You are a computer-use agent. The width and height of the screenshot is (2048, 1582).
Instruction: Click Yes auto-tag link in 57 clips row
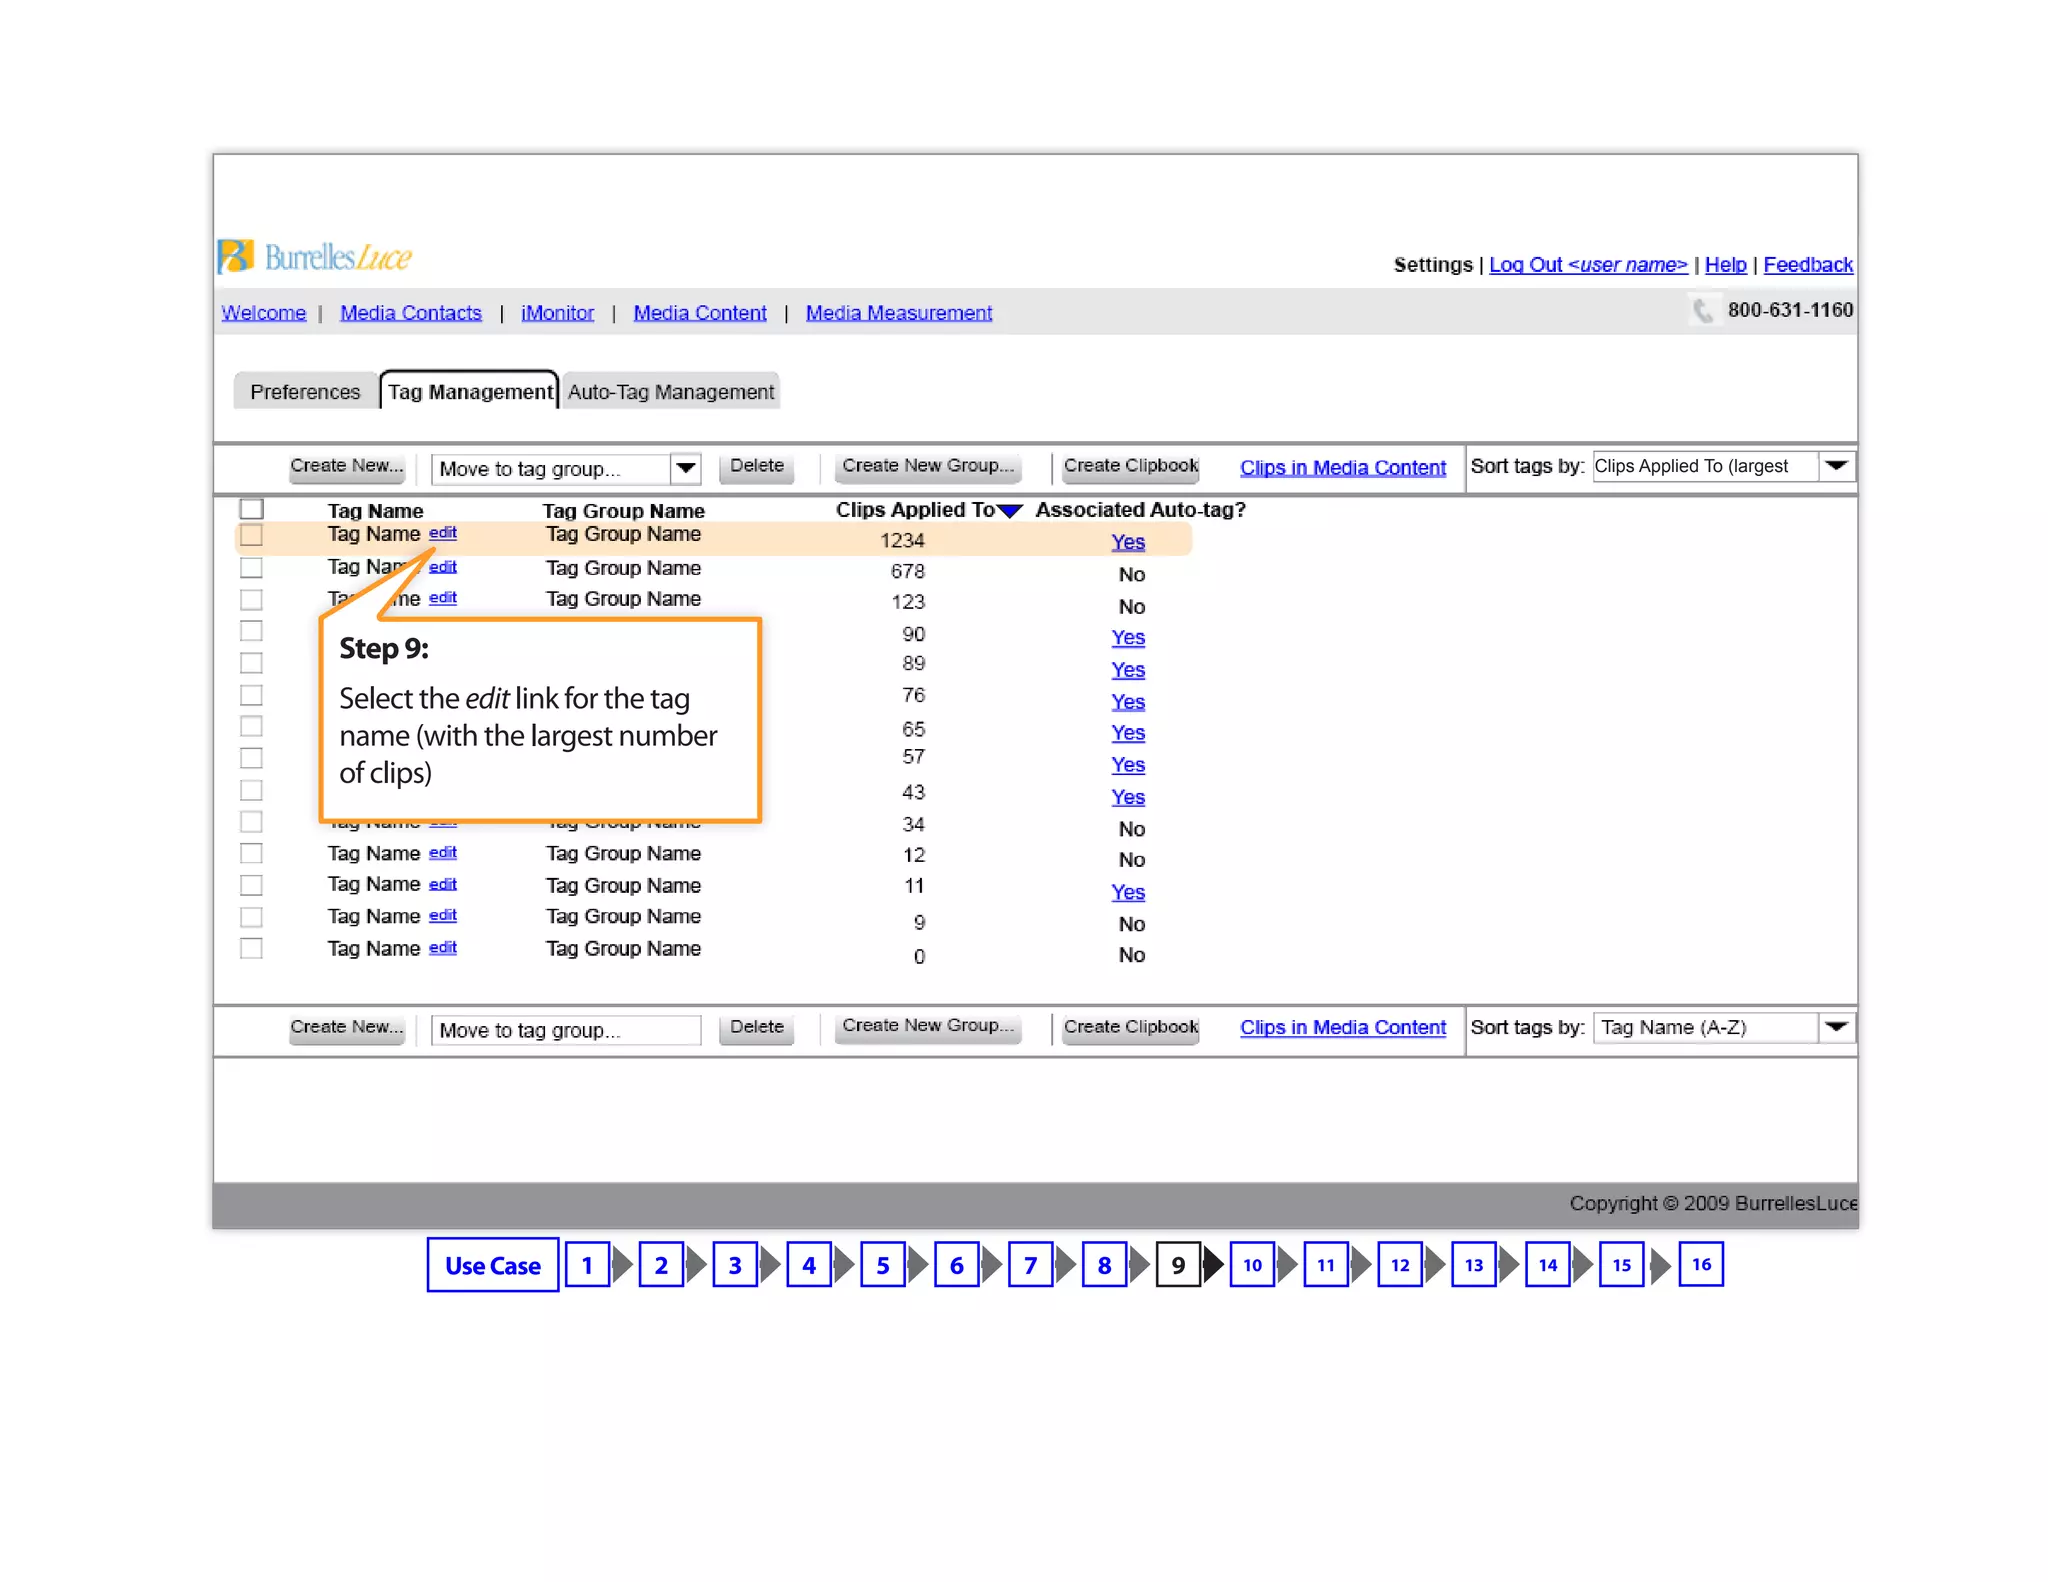[1128, 764]
